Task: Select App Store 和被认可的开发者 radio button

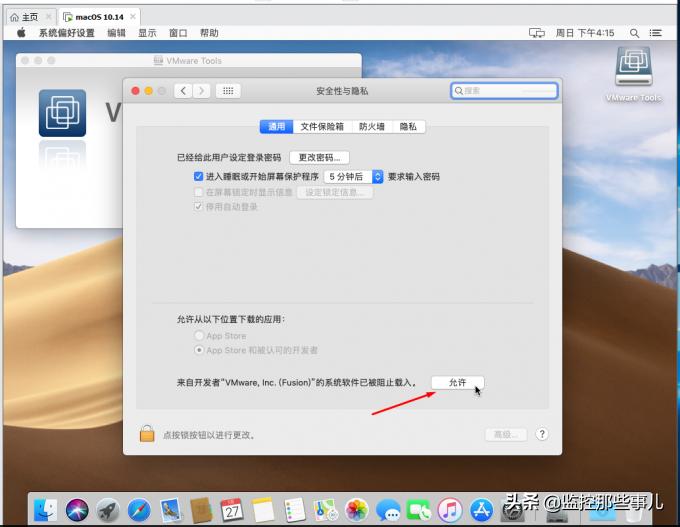Action: point(199,350)
